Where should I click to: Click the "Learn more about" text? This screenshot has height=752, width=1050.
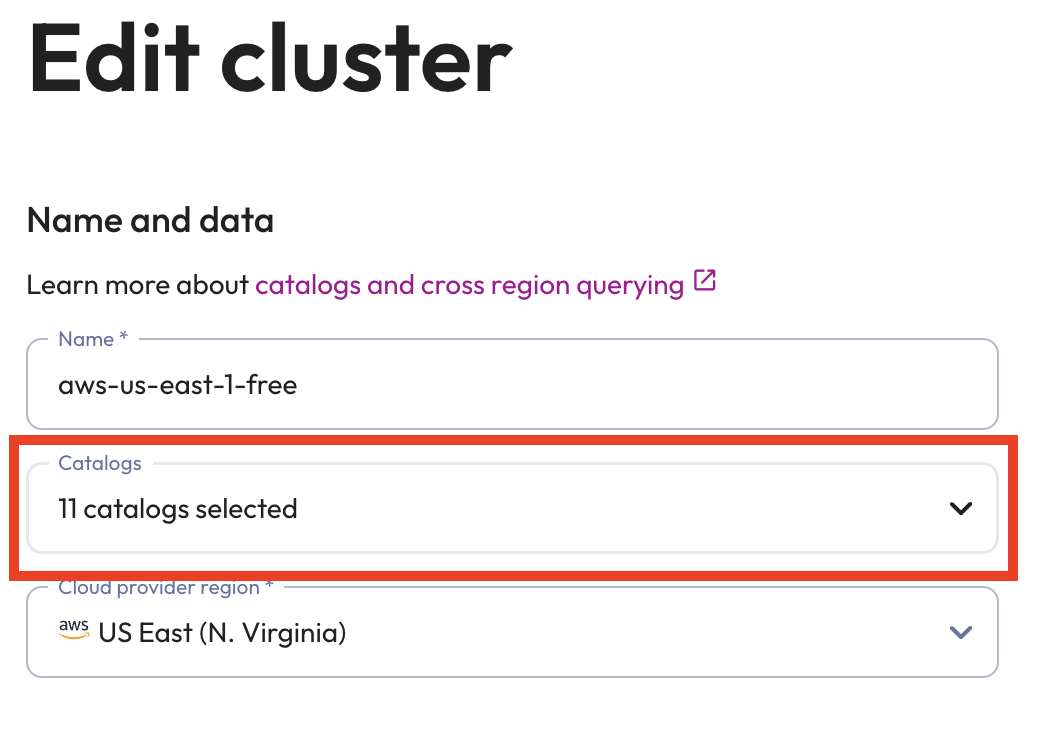137,285
